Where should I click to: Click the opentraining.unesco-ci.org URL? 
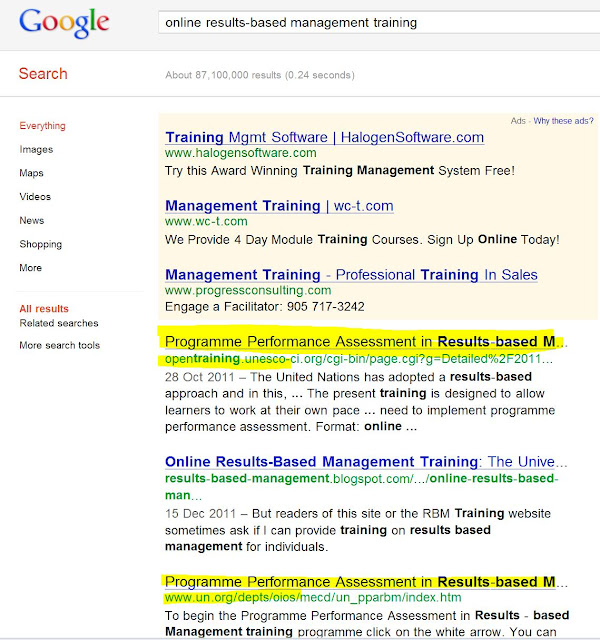(359, 359)
